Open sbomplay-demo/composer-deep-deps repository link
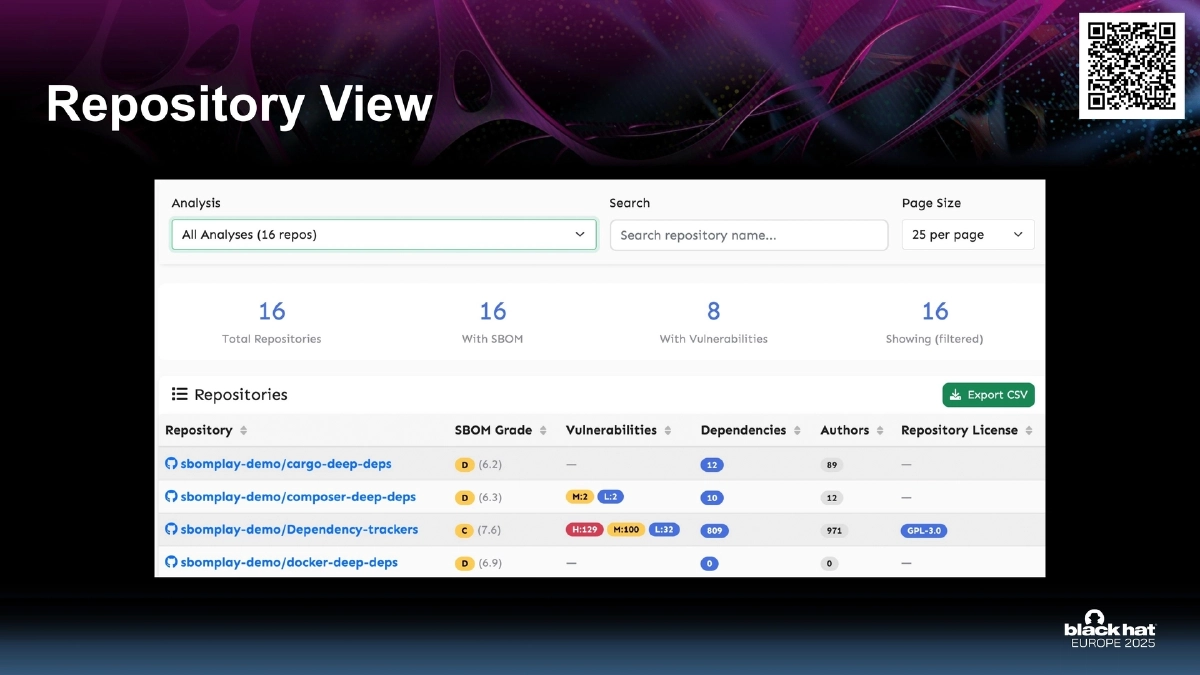Image resolution: width=1200 pixels, height=675 pixels. (x=298, y=497)
